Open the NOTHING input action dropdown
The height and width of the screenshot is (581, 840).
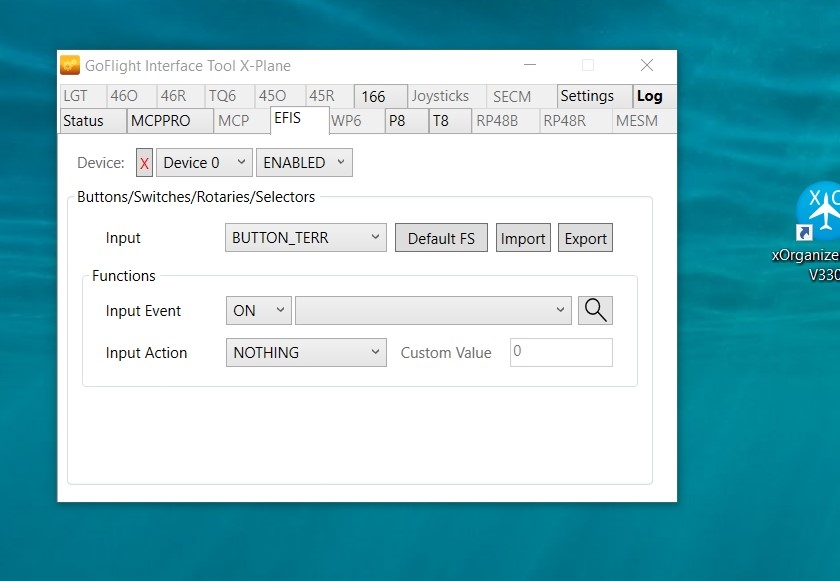pos(306,352)
